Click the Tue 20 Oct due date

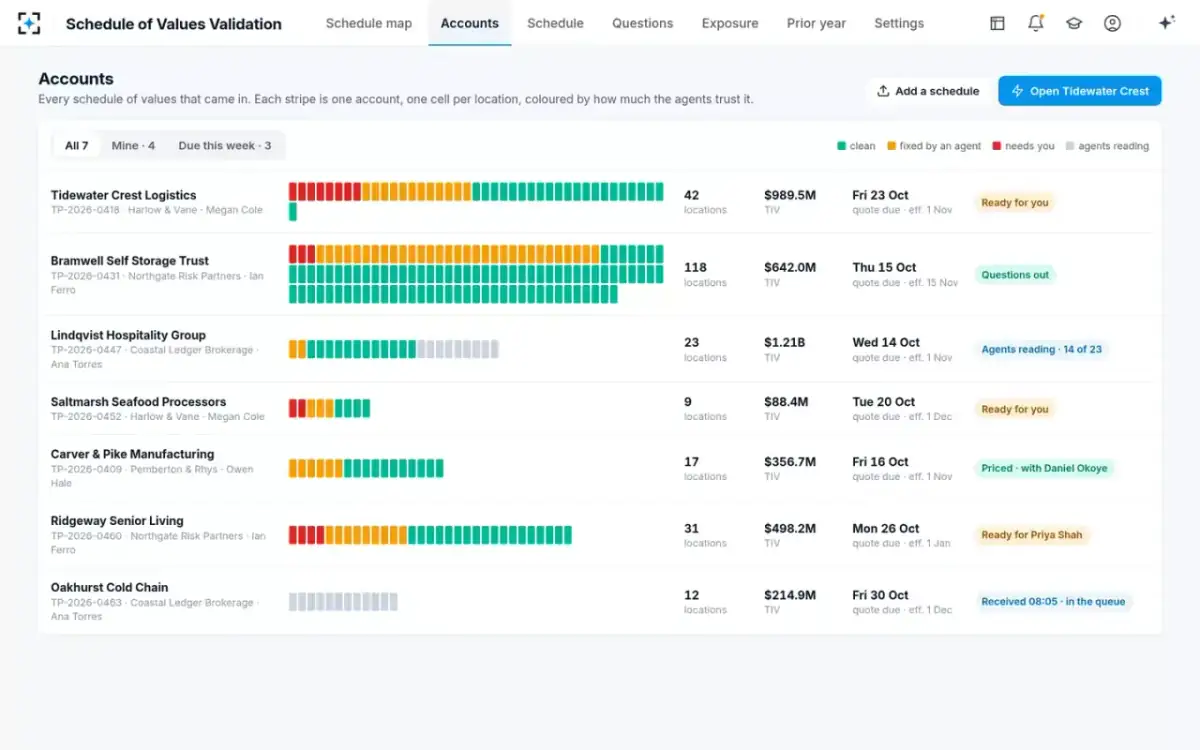(884, 402)
